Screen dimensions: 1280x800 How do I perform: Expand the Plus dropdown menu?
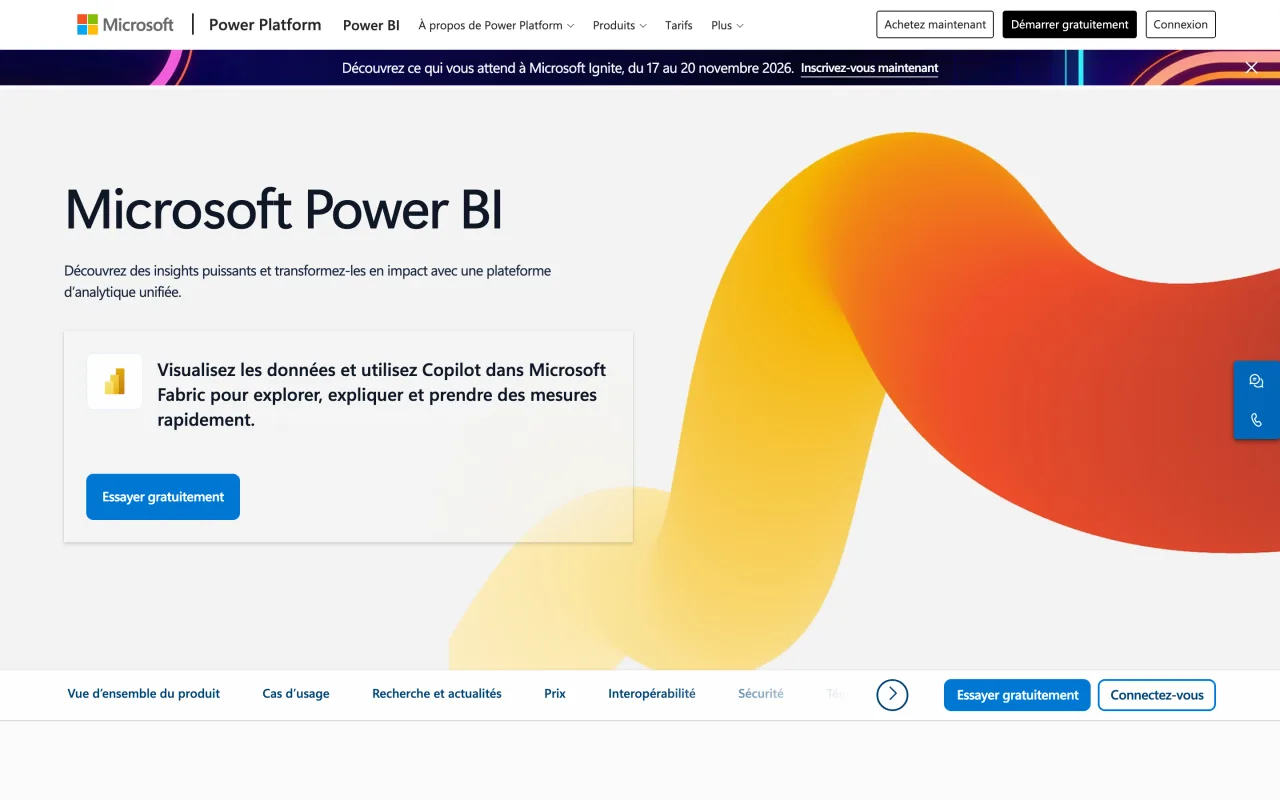[727, 25]
